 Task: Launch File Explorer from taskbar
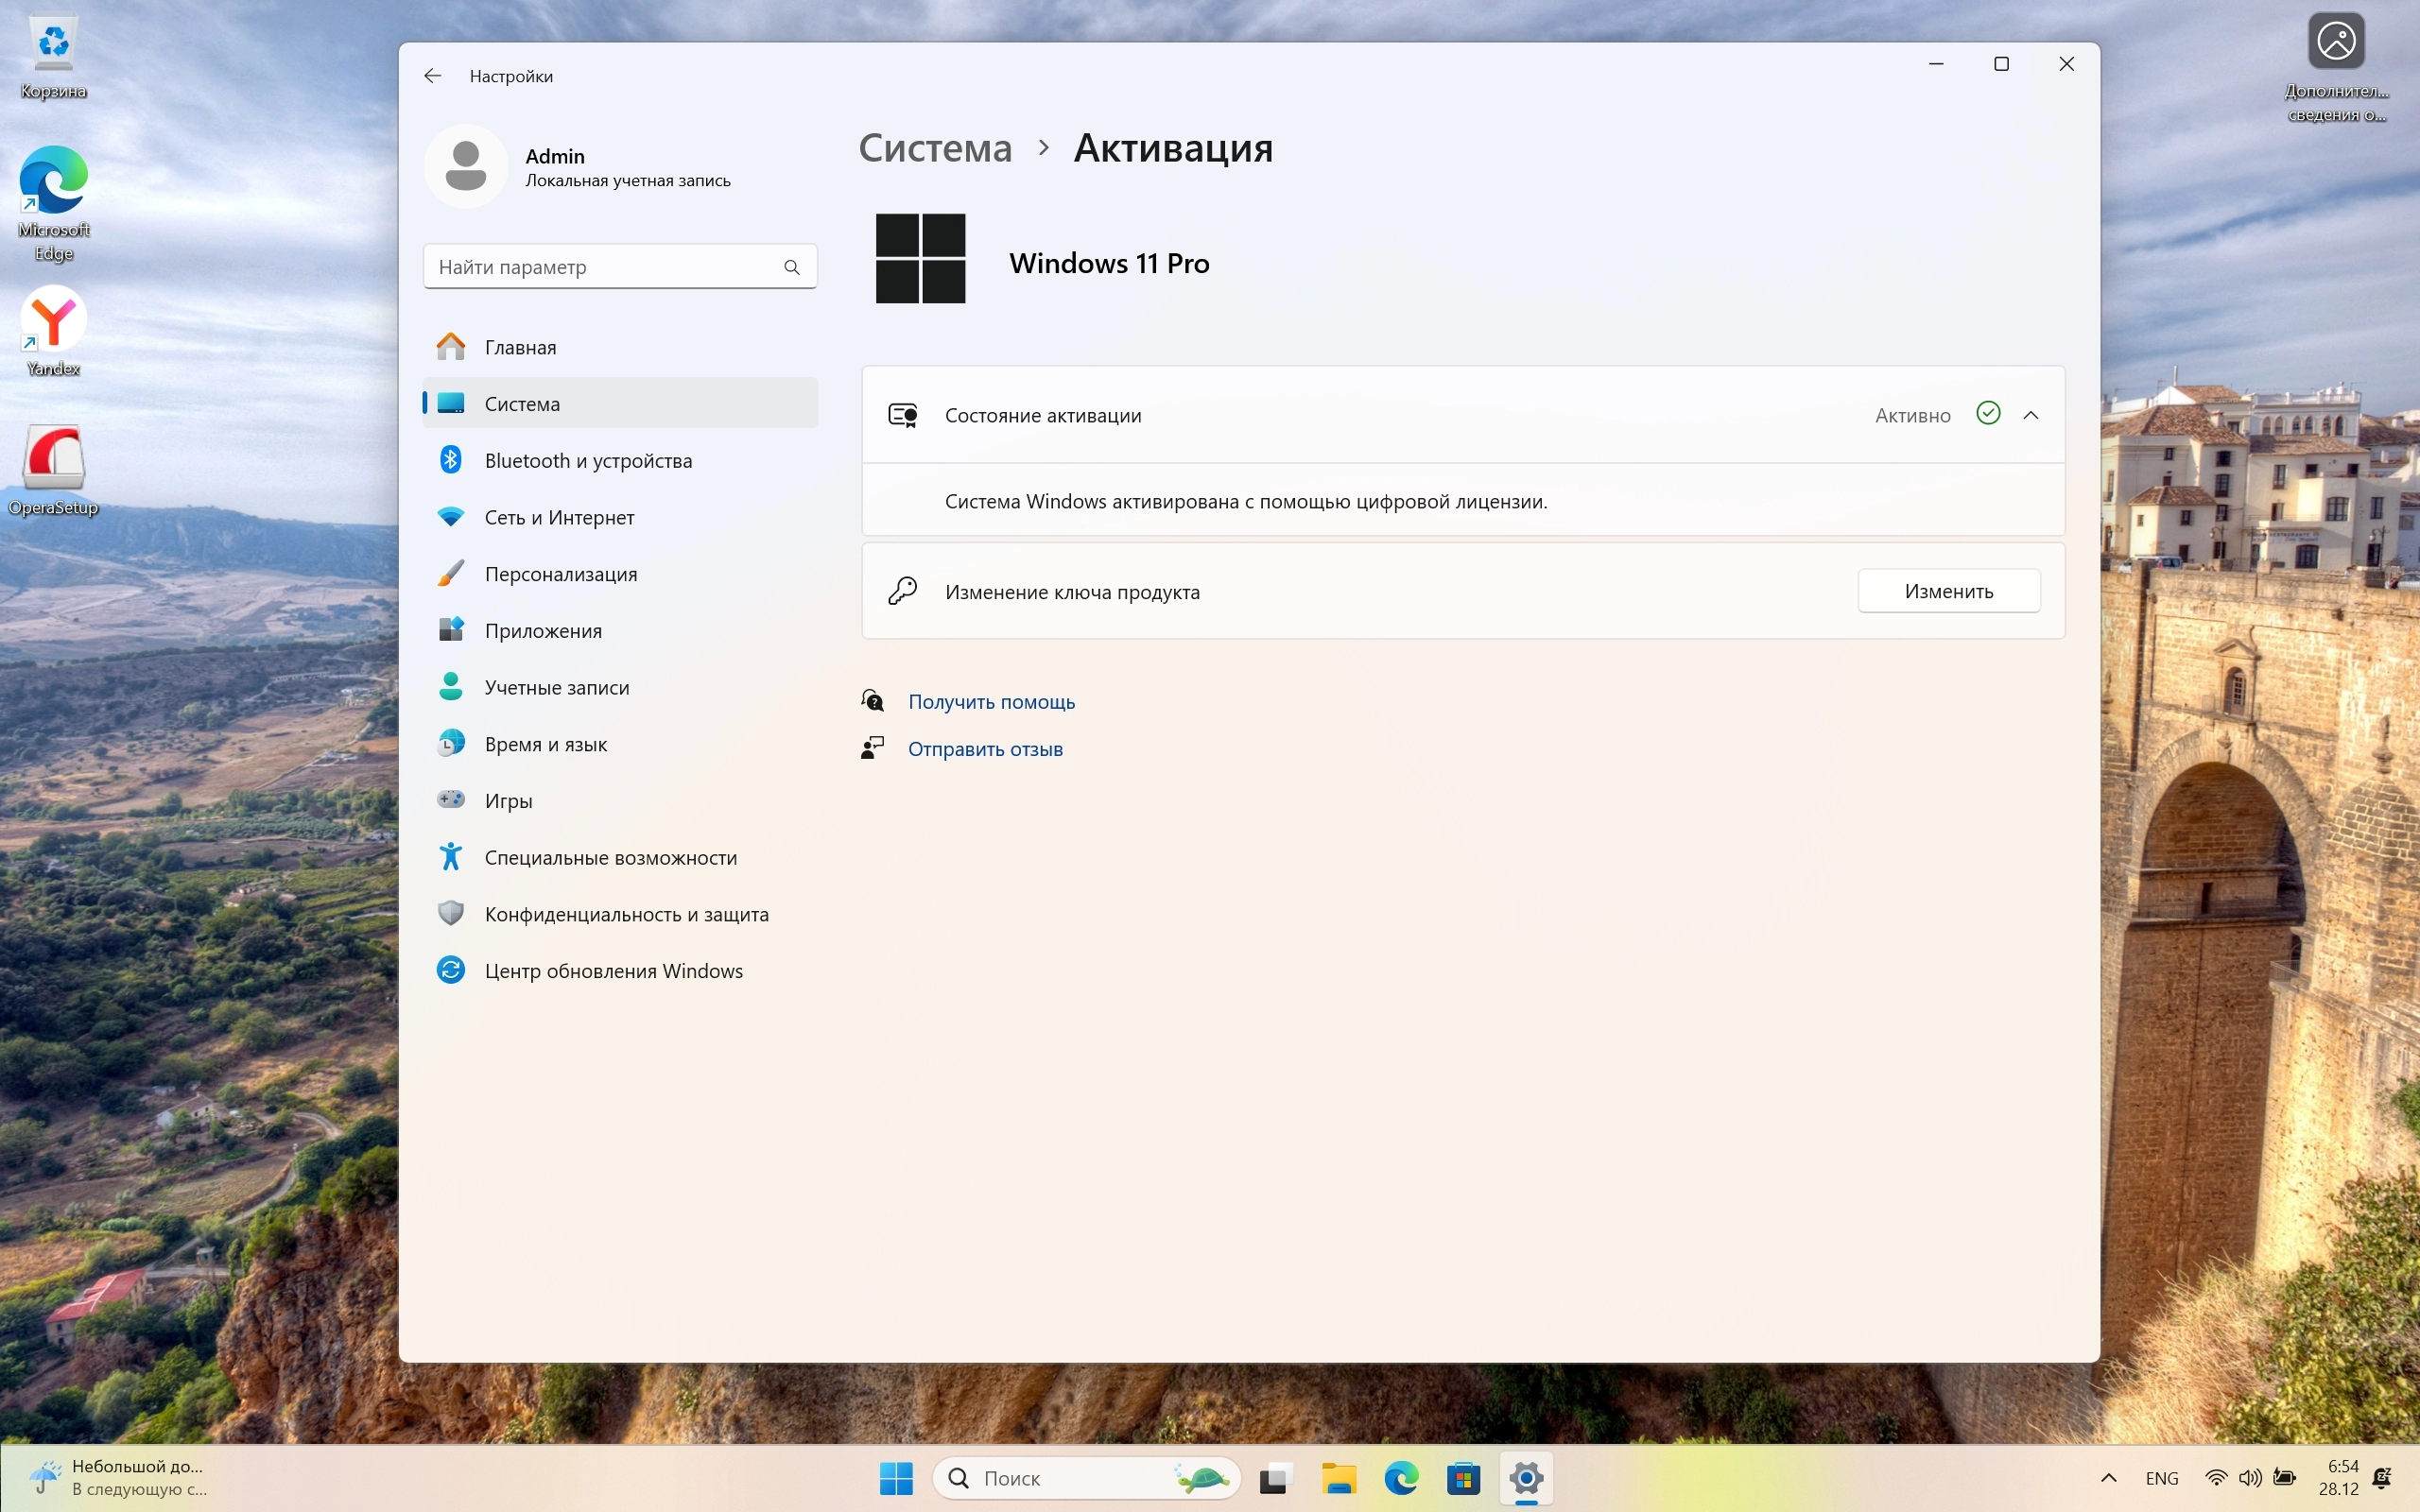click(1339, 1478)
